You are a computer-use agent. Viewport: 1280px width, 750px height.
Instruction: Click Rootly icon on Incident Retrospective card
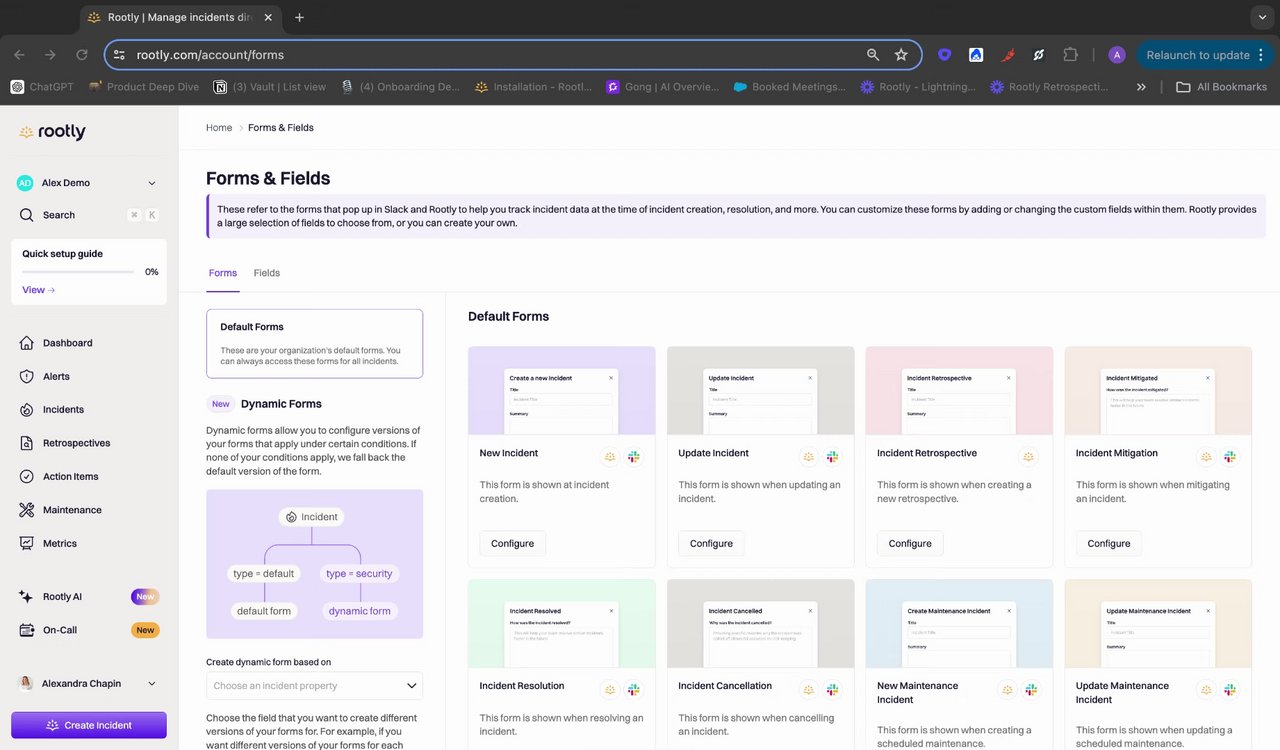pyautogui.click(x=1028, y=457)
